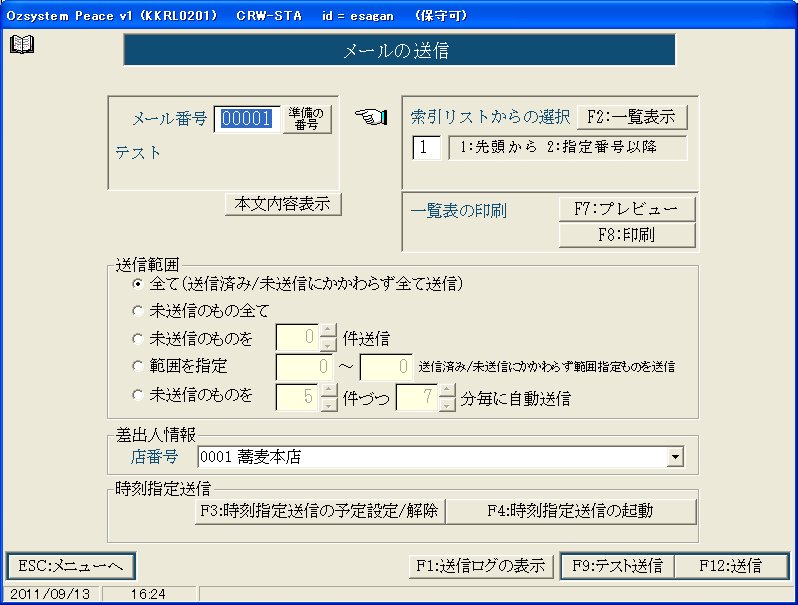This screenshot has height=605, width=798.
Task: Open the 店番号 dropdown arrow
Action: click(x=675, y=457)
